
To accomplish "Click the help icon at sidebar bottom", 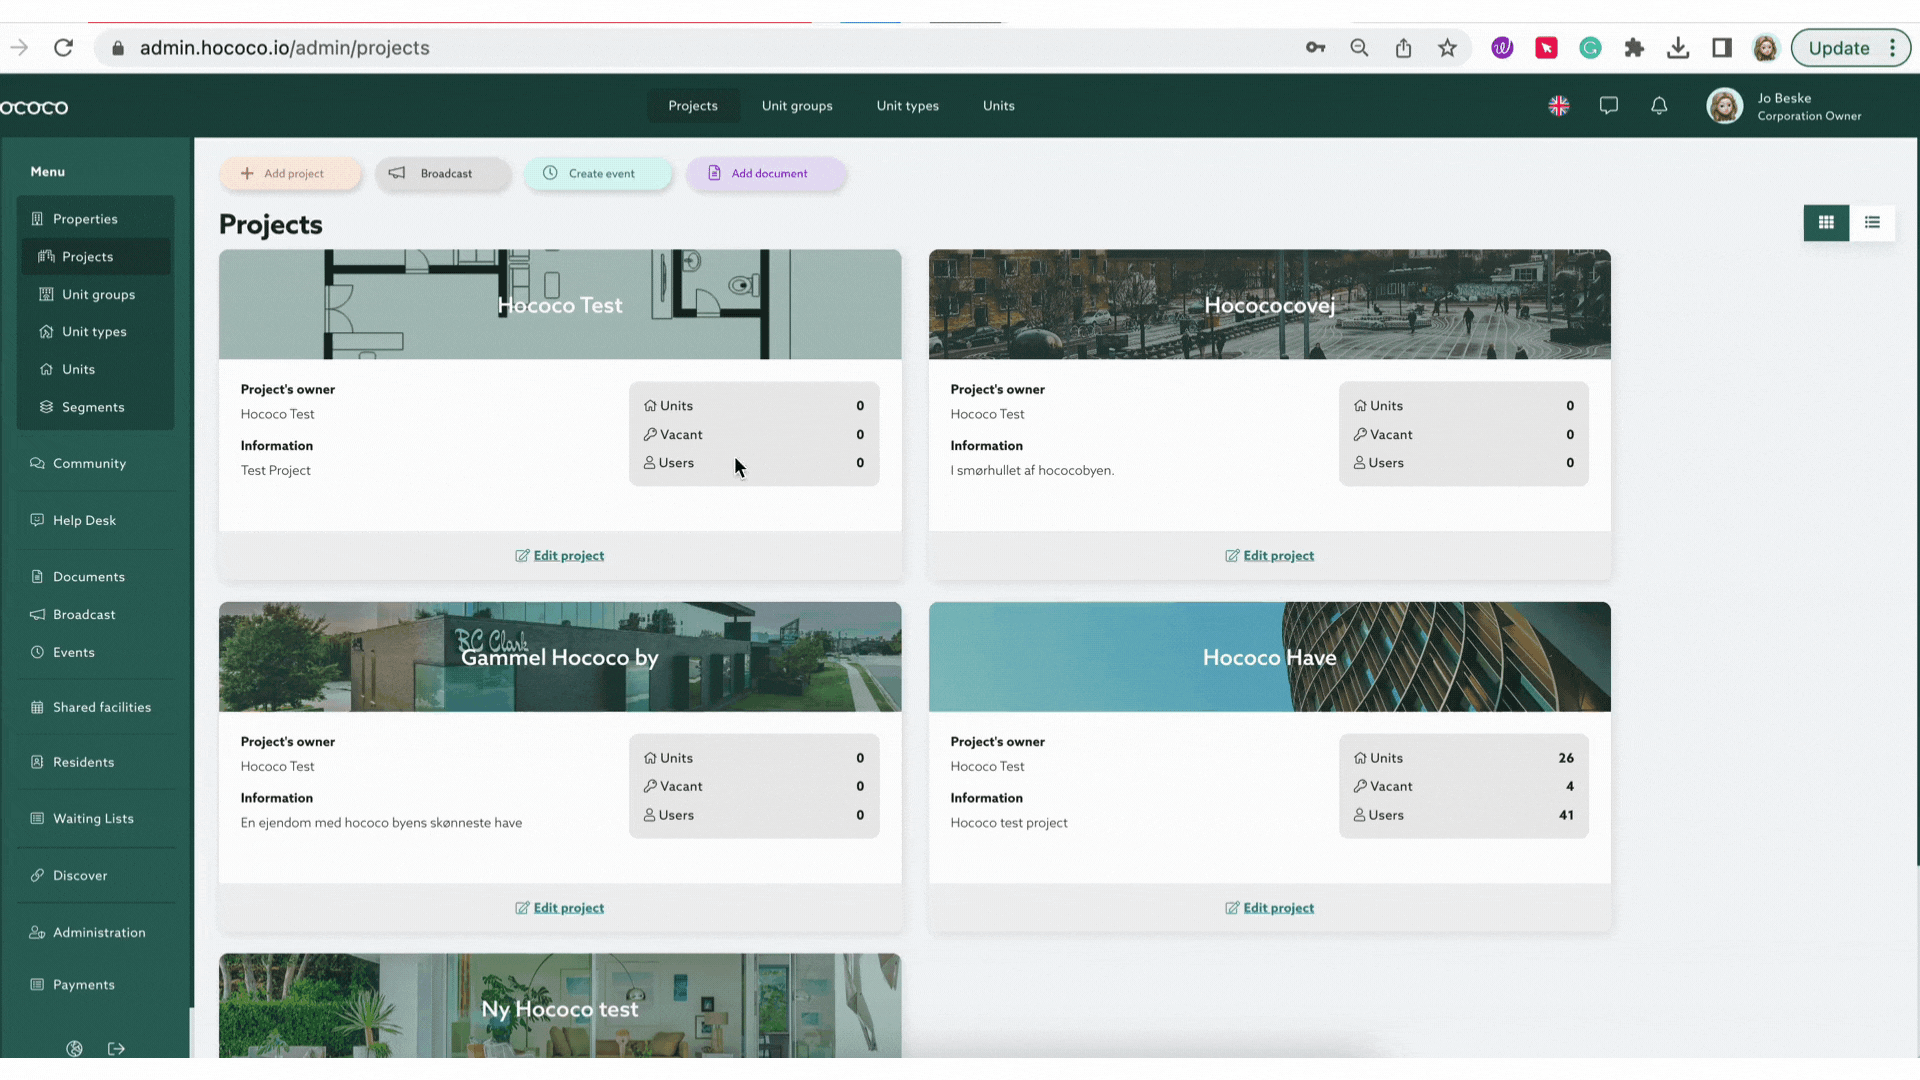I will [x=74, y=1048].
